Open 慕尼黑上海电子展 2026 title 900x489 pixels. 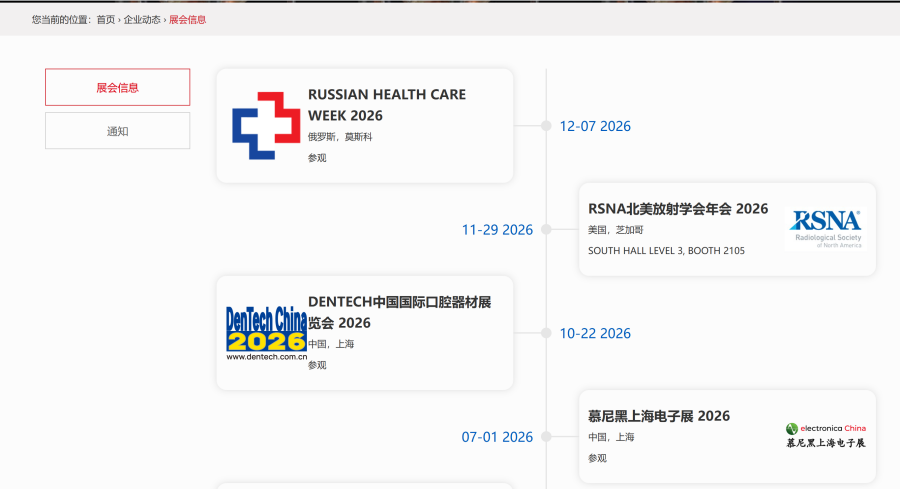[659, 416]
